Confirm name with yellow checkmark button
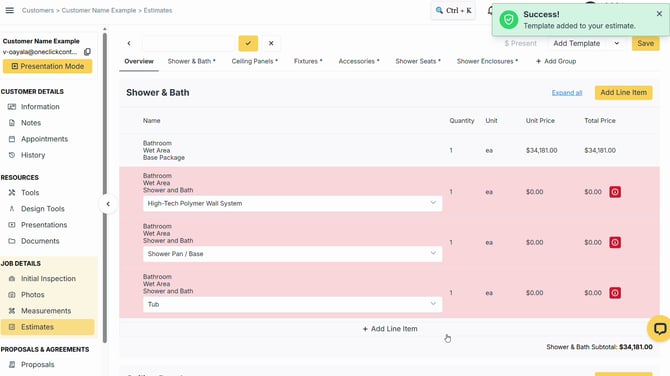This screenshot has width=670, height=376. point(248,43)
